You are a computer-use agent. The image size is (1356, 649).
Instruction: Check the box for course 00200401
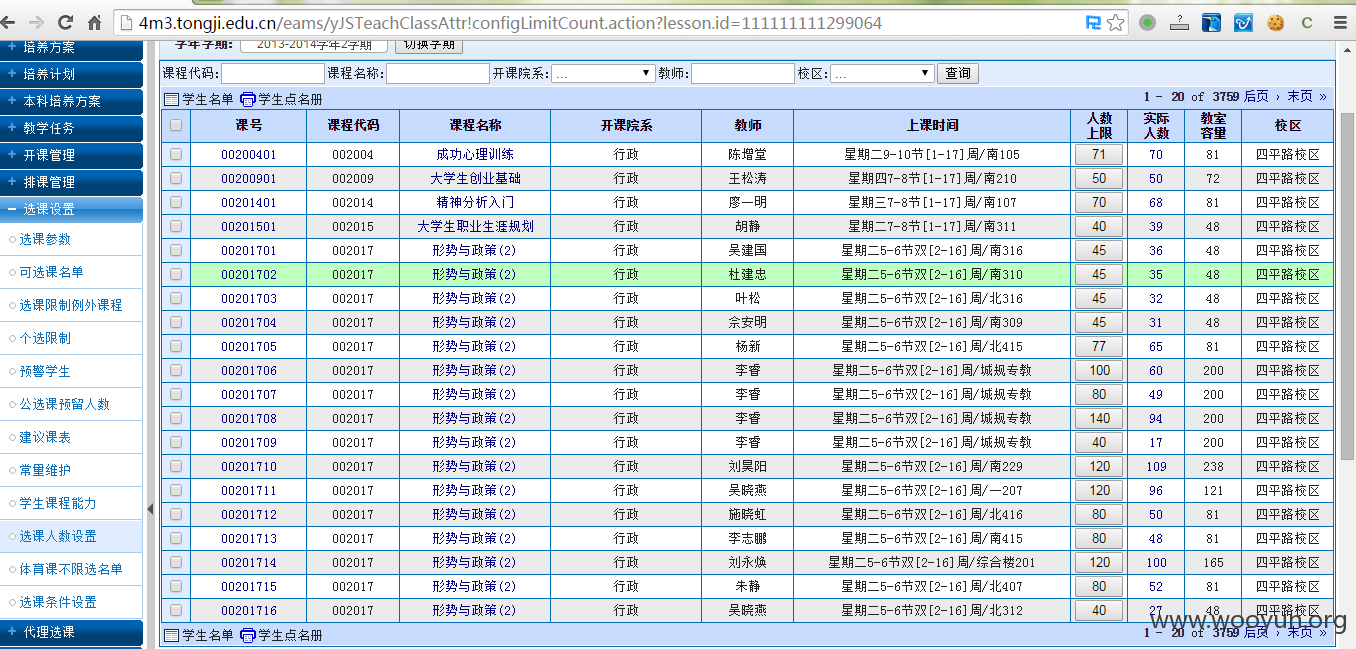176,154
